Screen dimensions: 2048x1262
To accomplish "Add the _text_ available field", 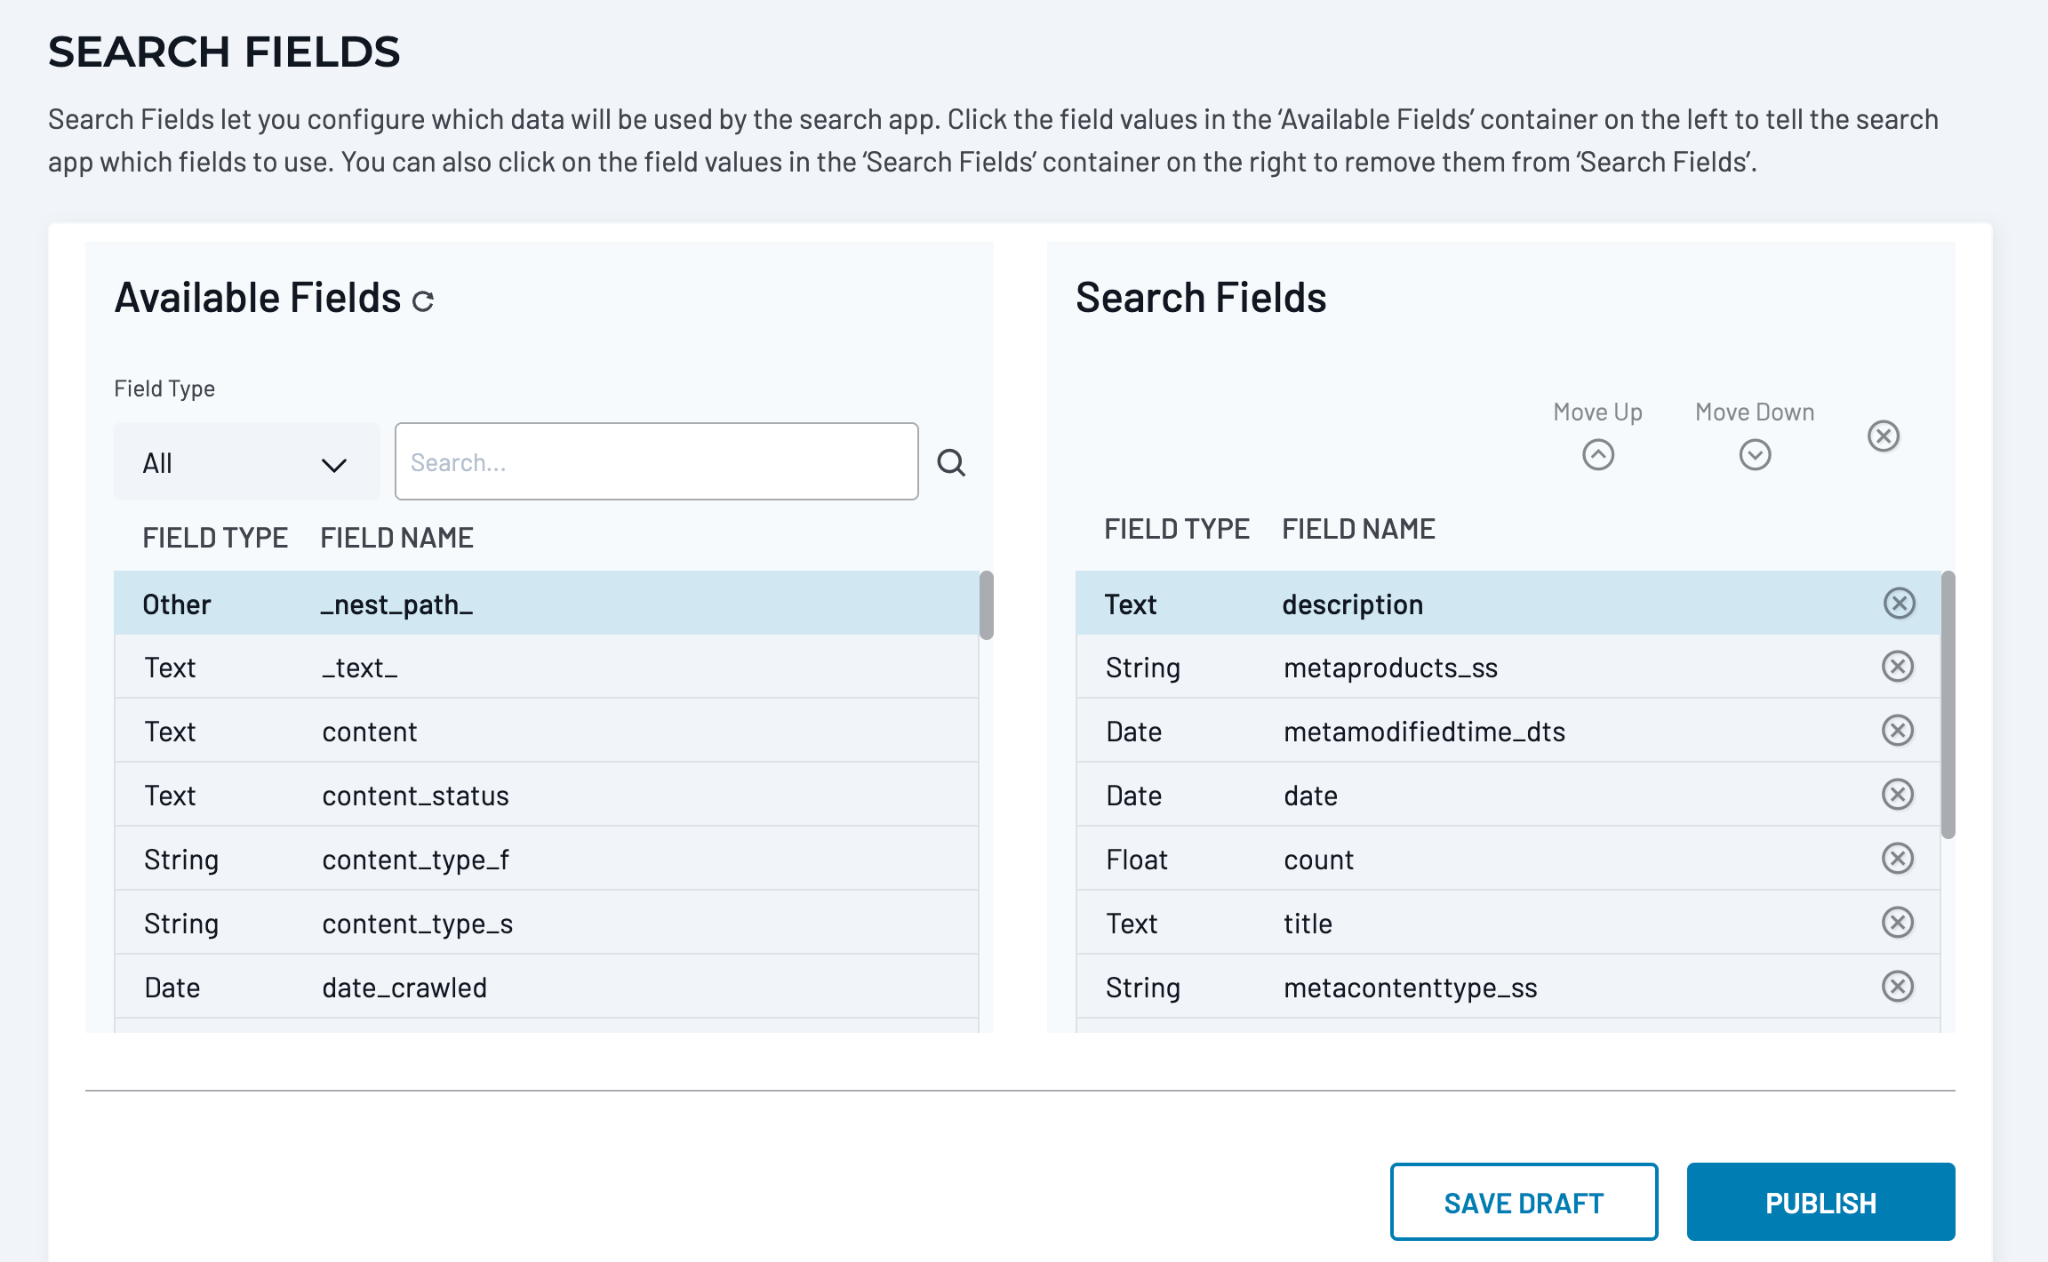I will (546, 667).
